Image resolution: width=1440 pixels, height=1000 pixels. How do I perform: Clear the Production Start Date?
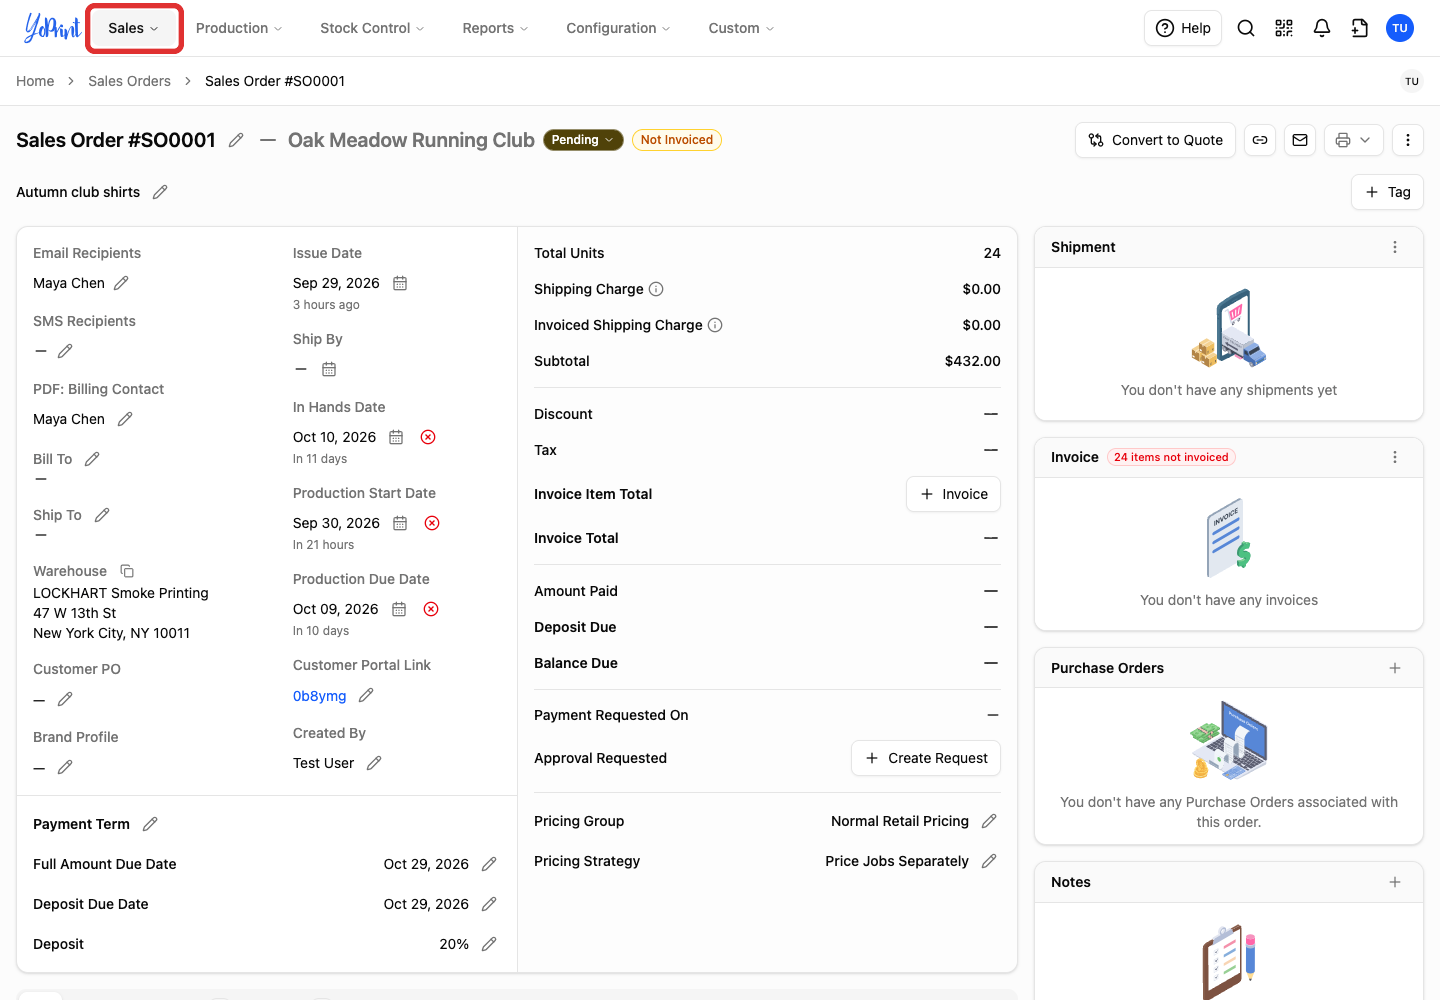[x=432, y=523]
